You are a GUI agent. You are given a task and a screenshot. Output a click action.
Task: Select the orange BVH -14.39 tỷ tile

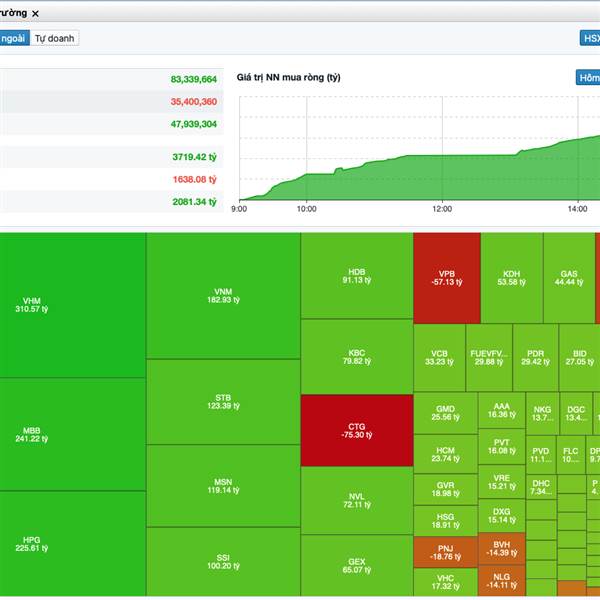(x=502, y=549)
